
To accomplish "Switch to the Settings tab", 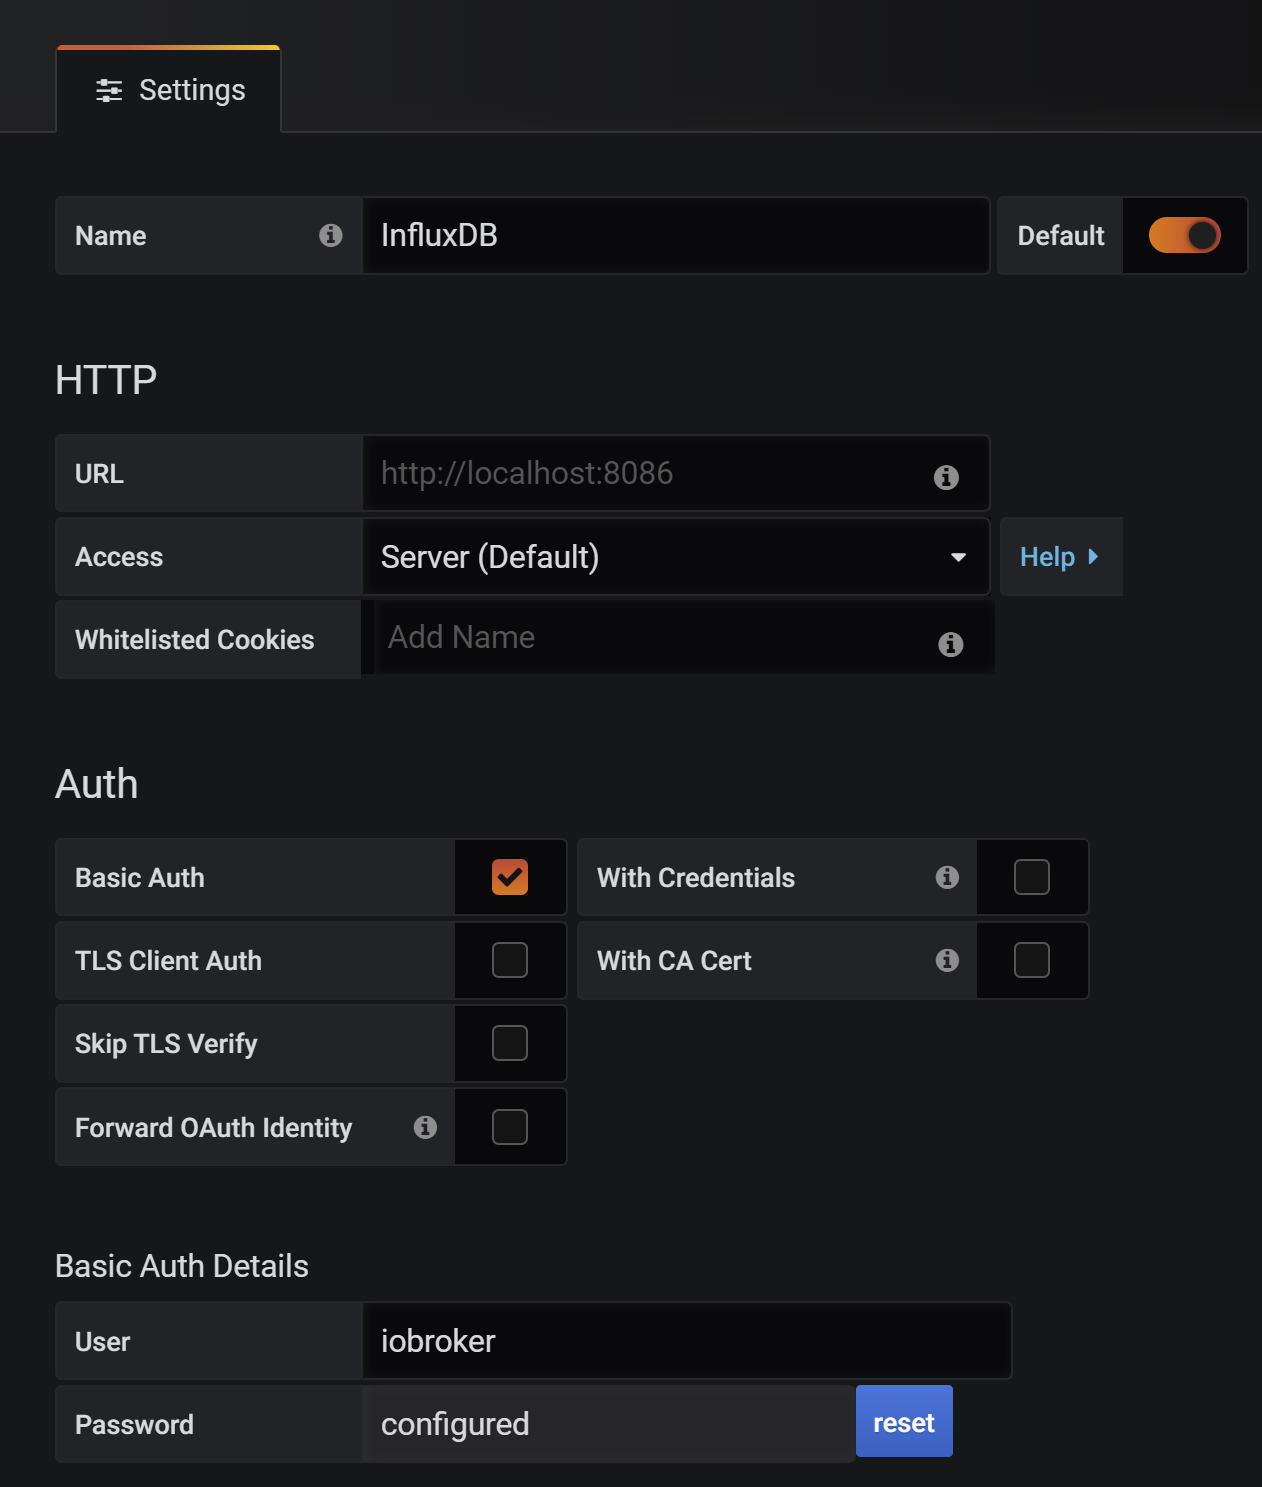I will pos(169,90).
